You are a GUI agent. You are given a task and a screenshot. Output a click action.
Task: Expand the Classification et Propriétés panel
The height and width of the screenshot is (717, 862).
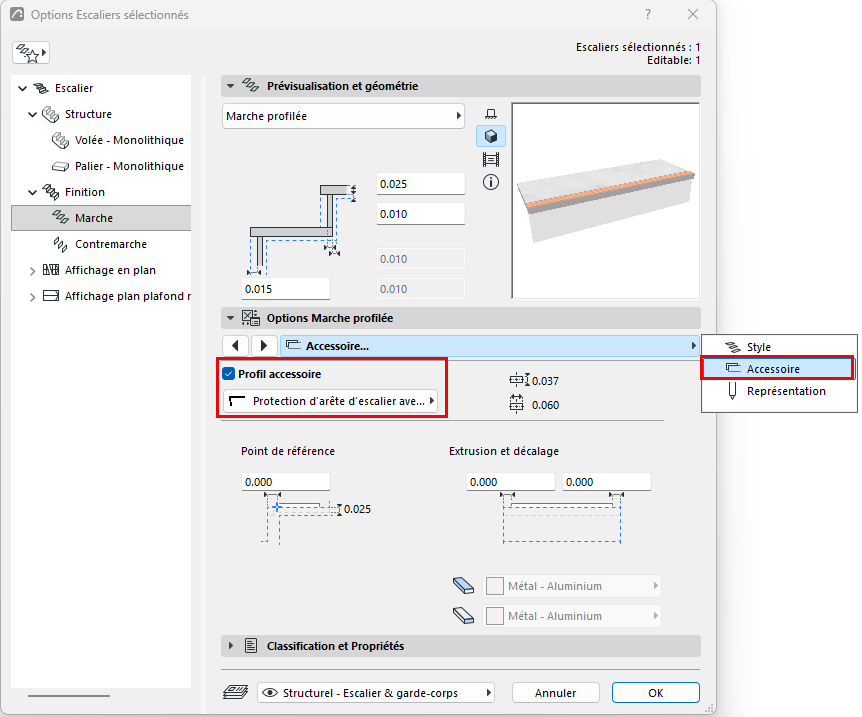click(231, 646)
